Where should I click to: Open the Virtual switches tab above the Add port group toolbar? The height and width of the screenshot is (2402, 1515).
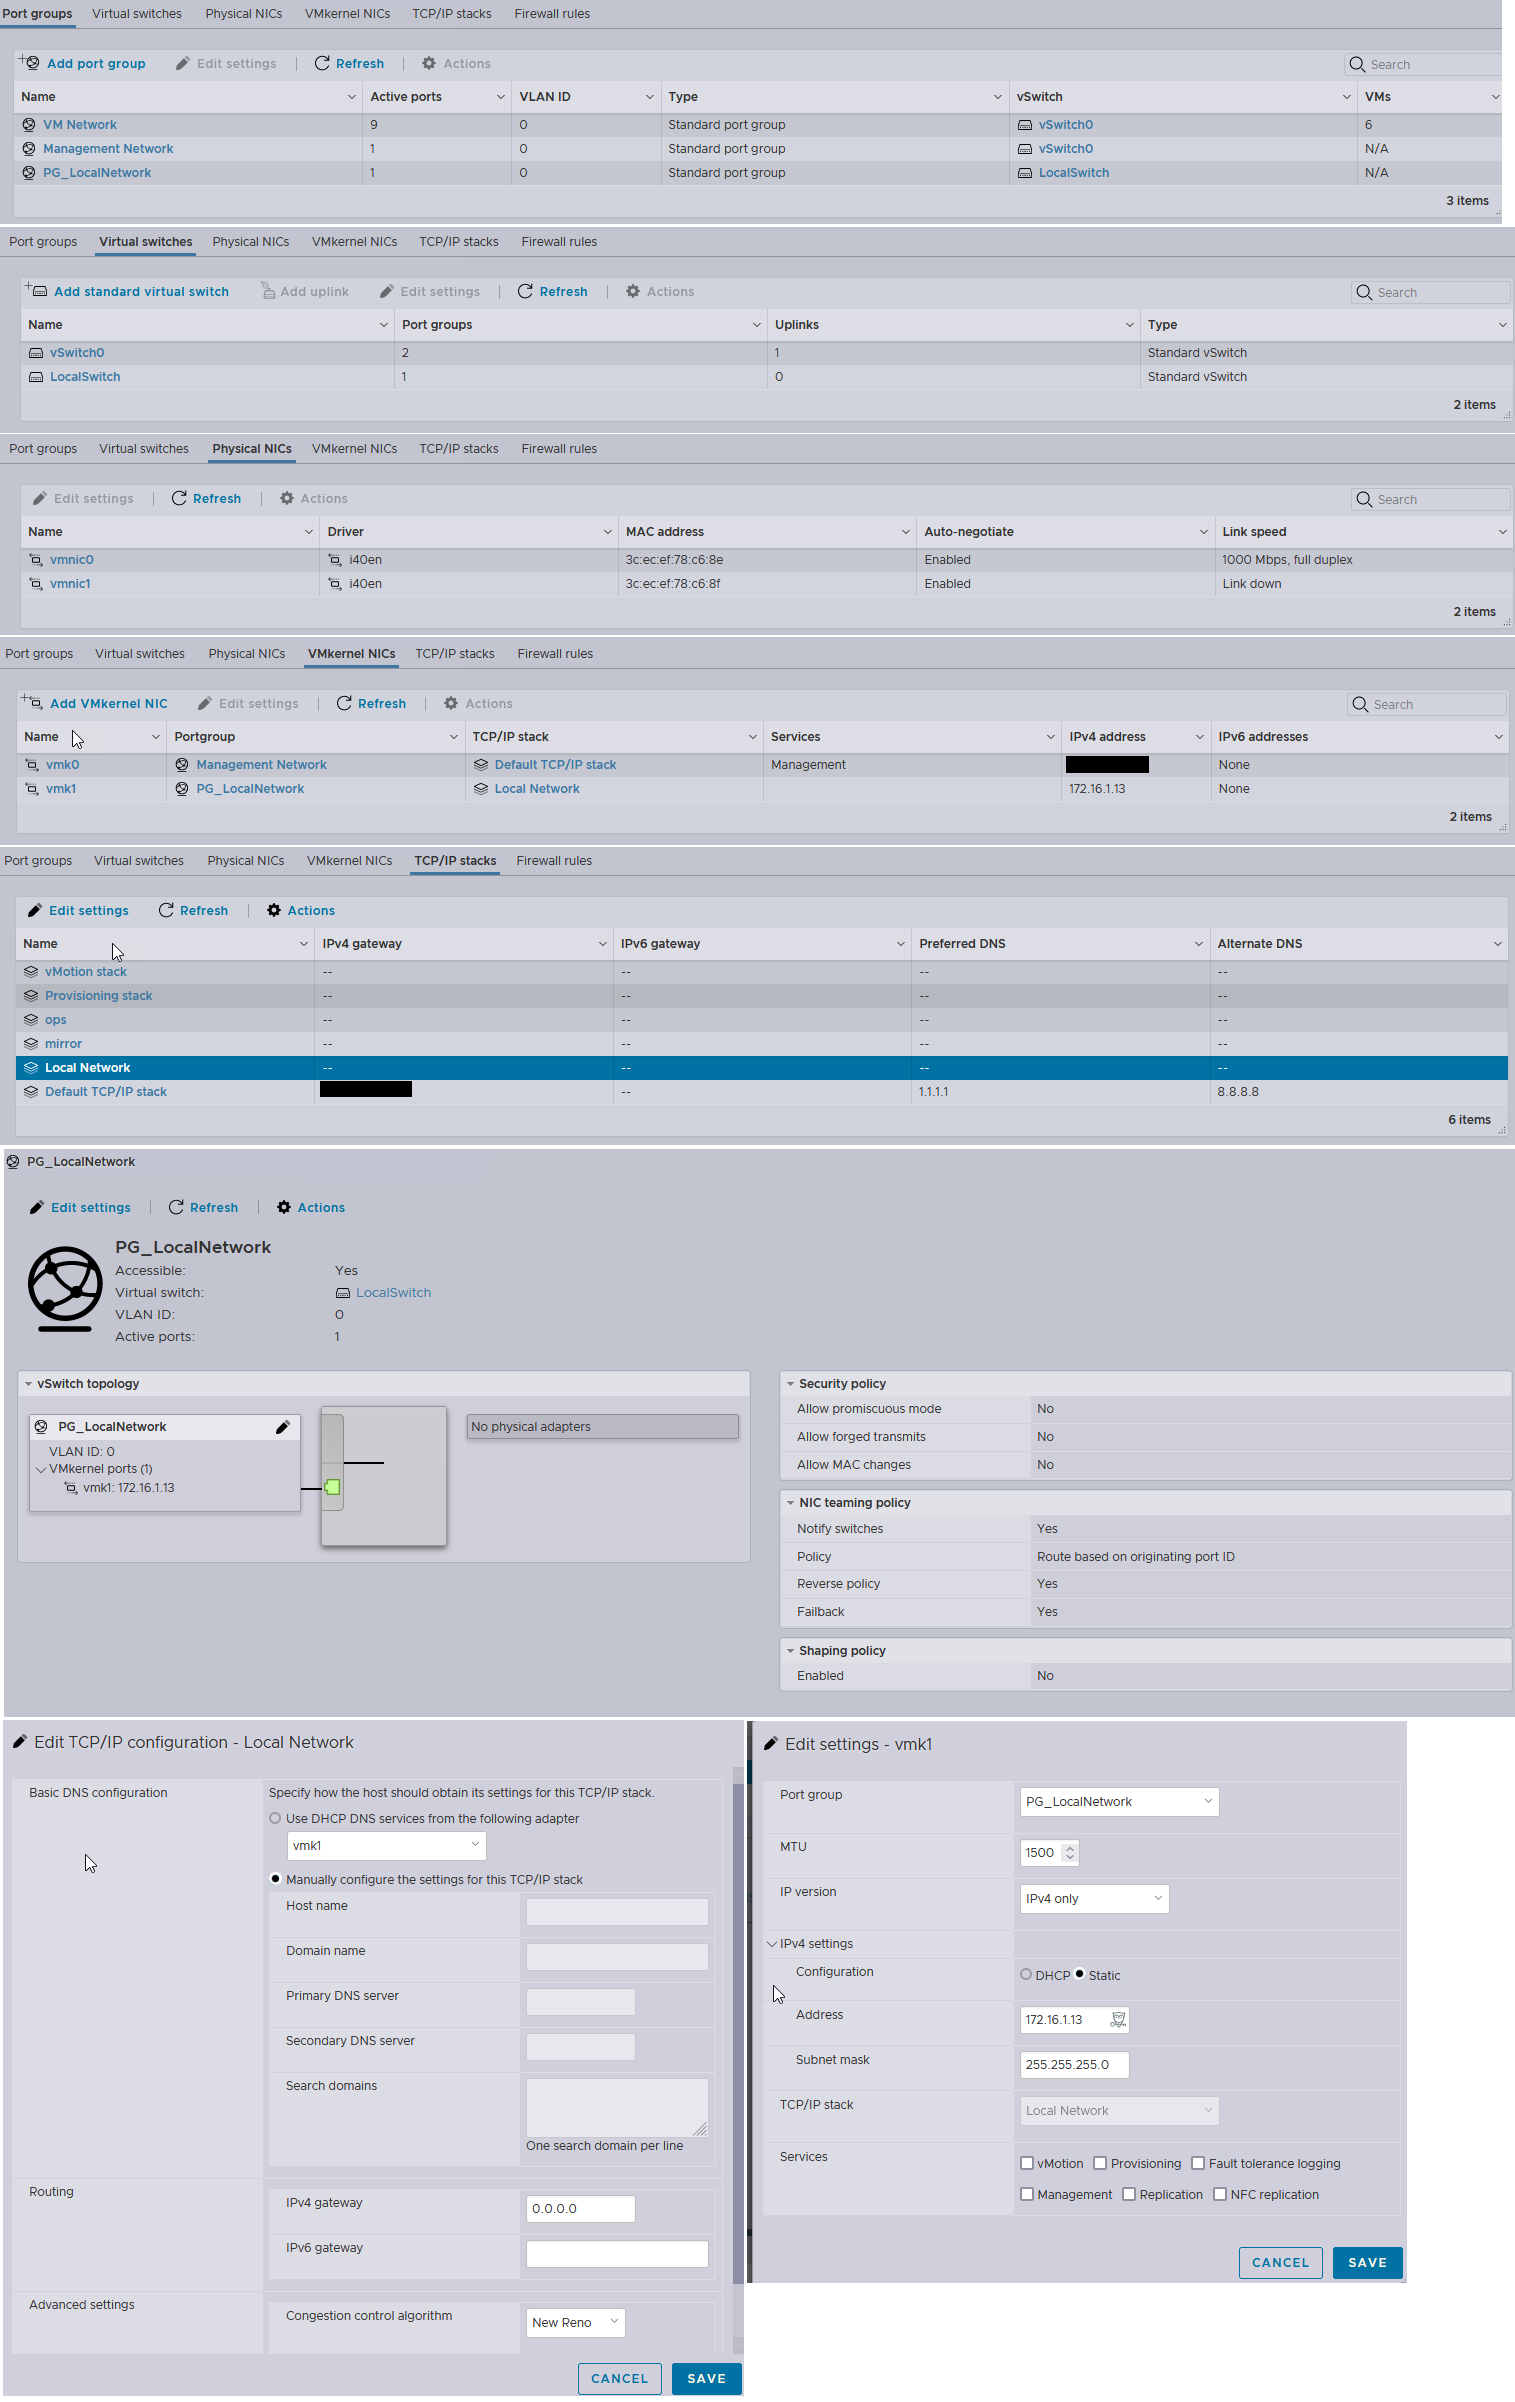point(137,14)
